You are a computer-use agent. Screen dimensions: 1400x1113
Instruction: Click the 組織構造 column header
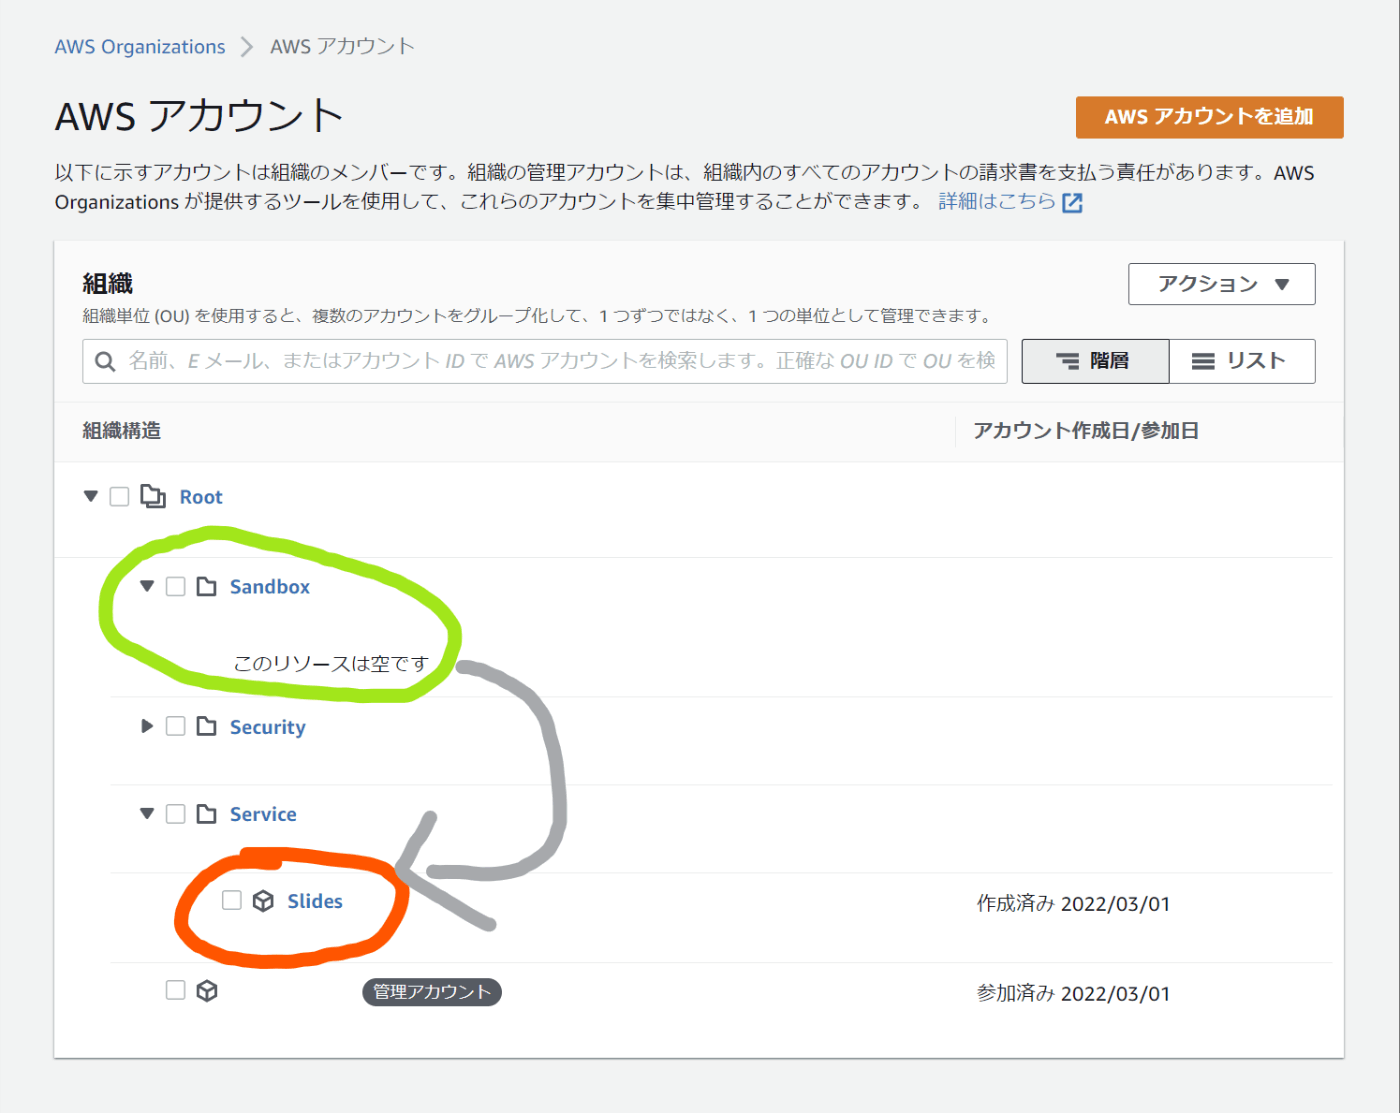pyautogui.click(x=121, y=431)
